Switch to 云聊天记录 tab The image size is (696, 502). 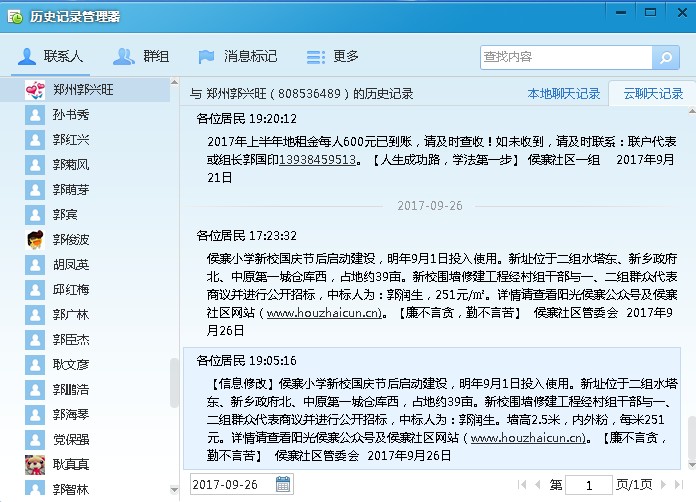(653, 94)
